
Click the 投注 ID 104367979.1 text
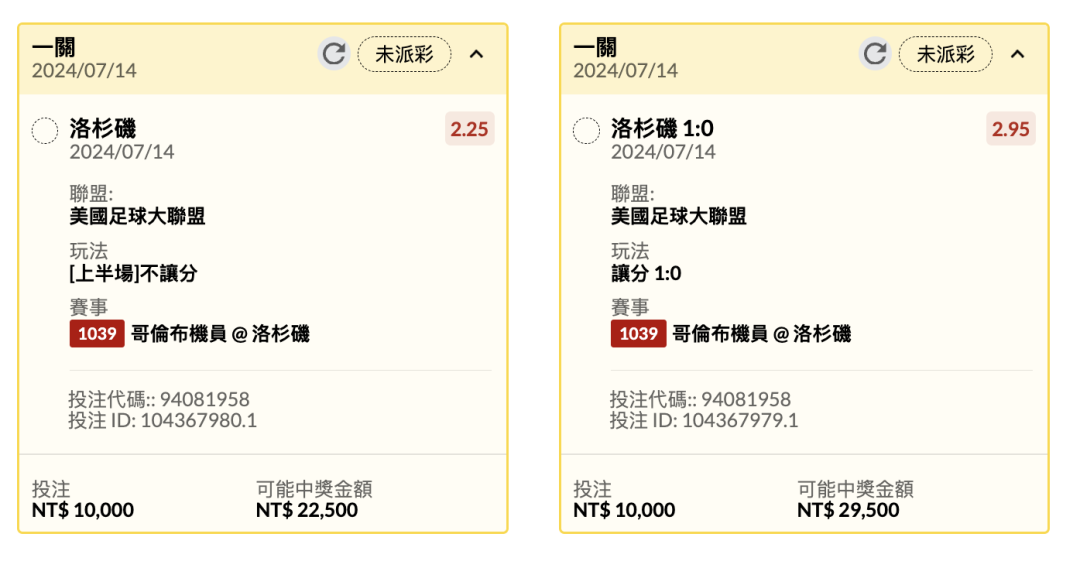(704, 421)
